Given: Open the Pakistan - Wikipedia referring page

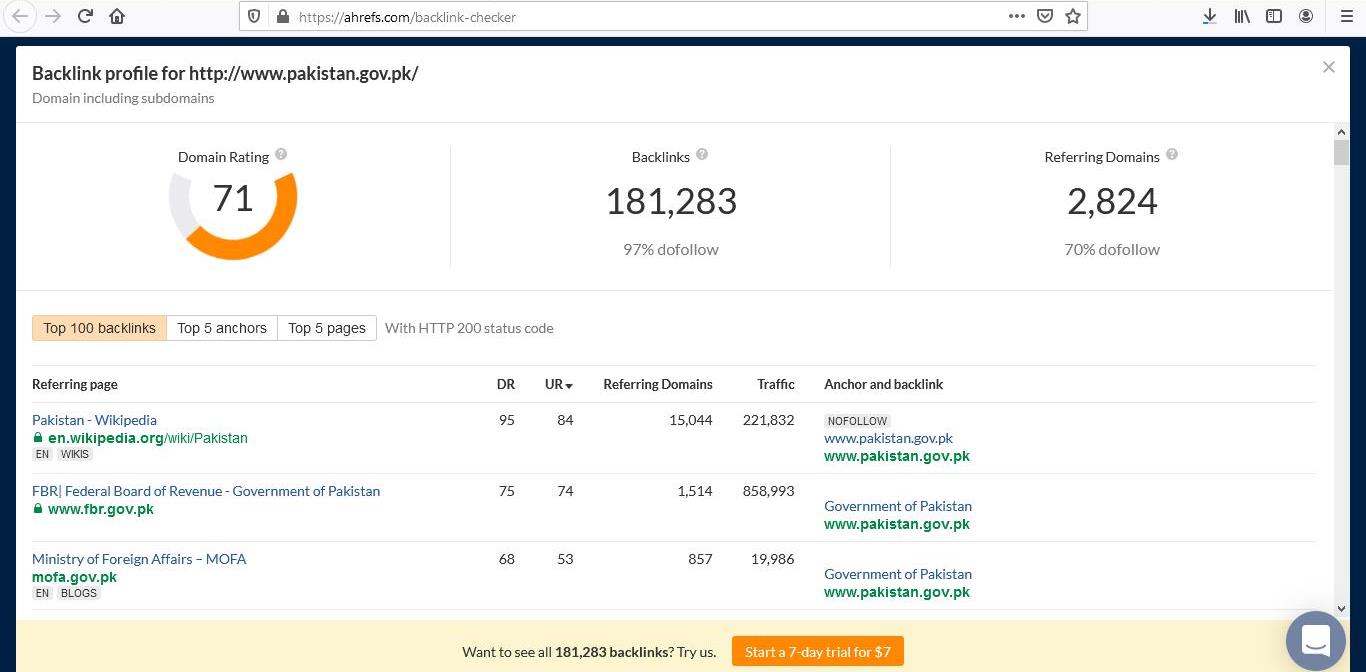Looking at the screenshot, I should click(94, 420).
